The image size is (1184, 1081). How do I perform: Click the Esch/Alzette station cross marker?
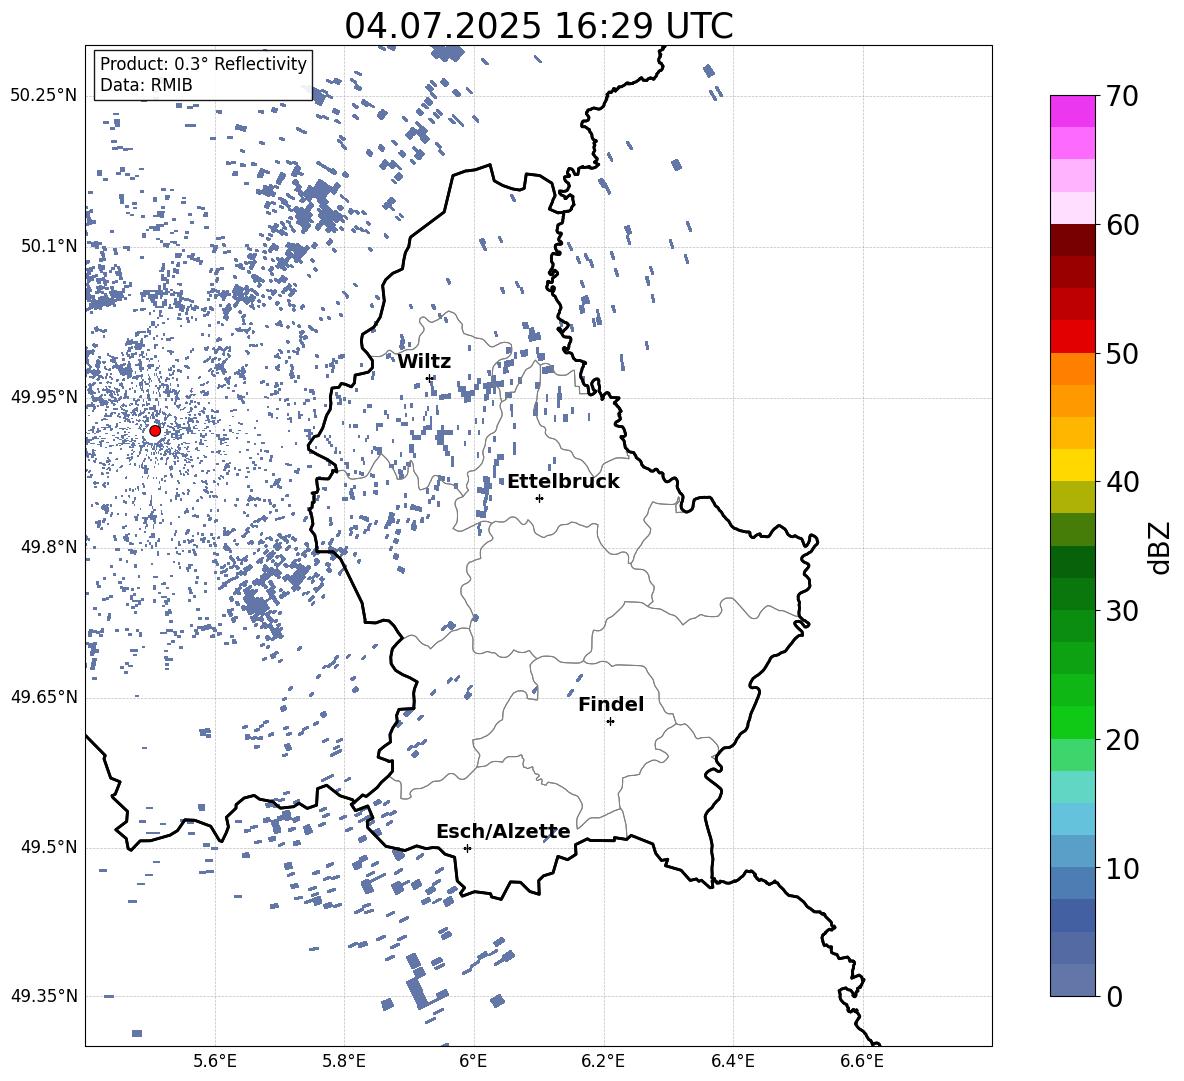coord(467,848)
